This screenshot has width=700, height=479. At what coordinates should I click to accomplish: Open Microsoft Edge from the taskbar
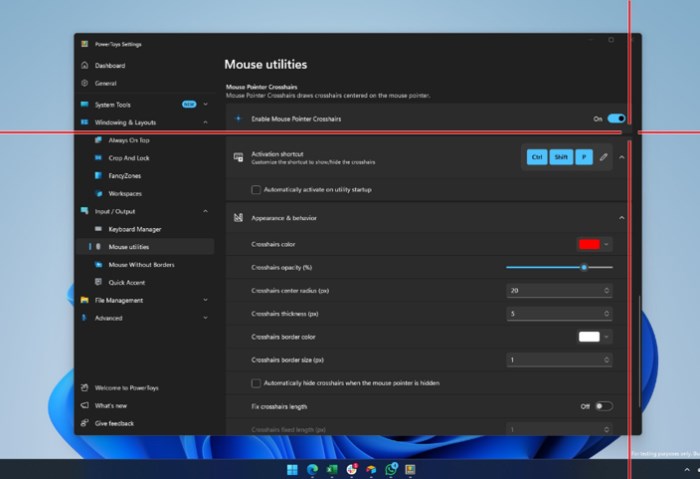tap(312, 469)
